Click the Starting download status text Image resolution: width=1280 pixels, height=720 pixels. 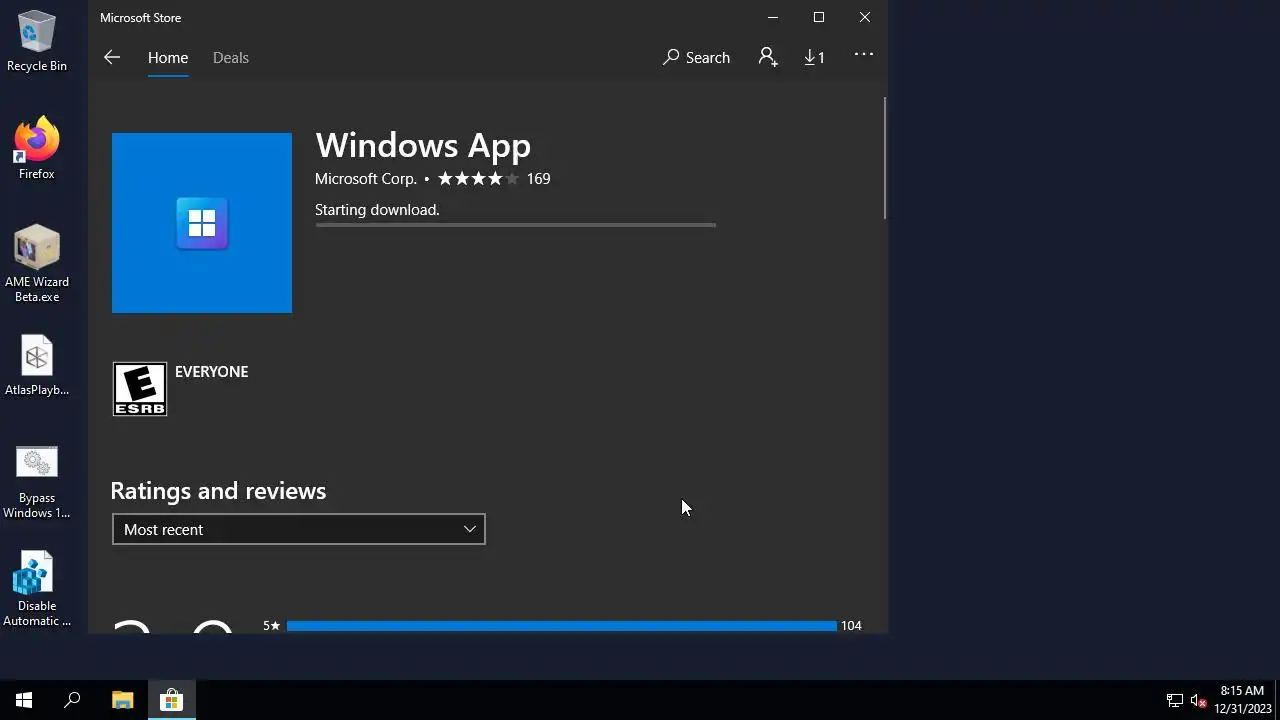point(377,209)
